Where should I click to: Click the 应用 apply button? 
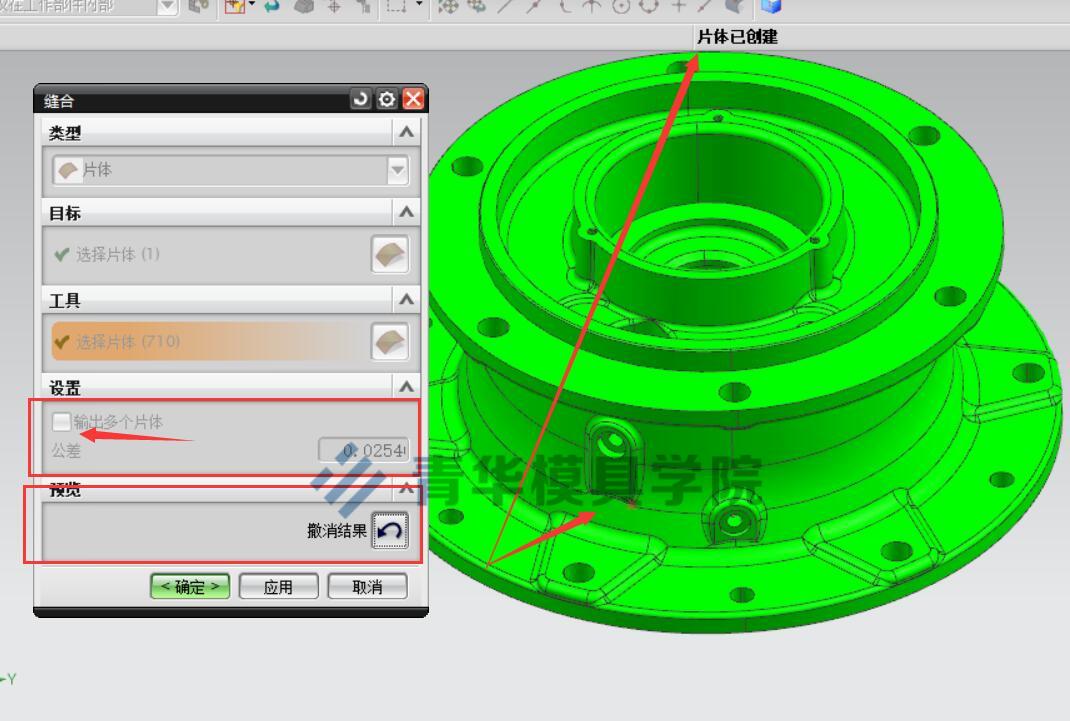click(x=278, y=587)
